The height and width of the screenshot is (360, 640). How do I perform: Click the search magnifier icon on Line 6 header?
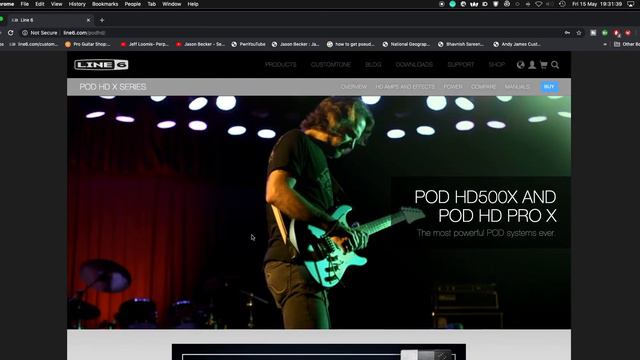coord(555,64)
